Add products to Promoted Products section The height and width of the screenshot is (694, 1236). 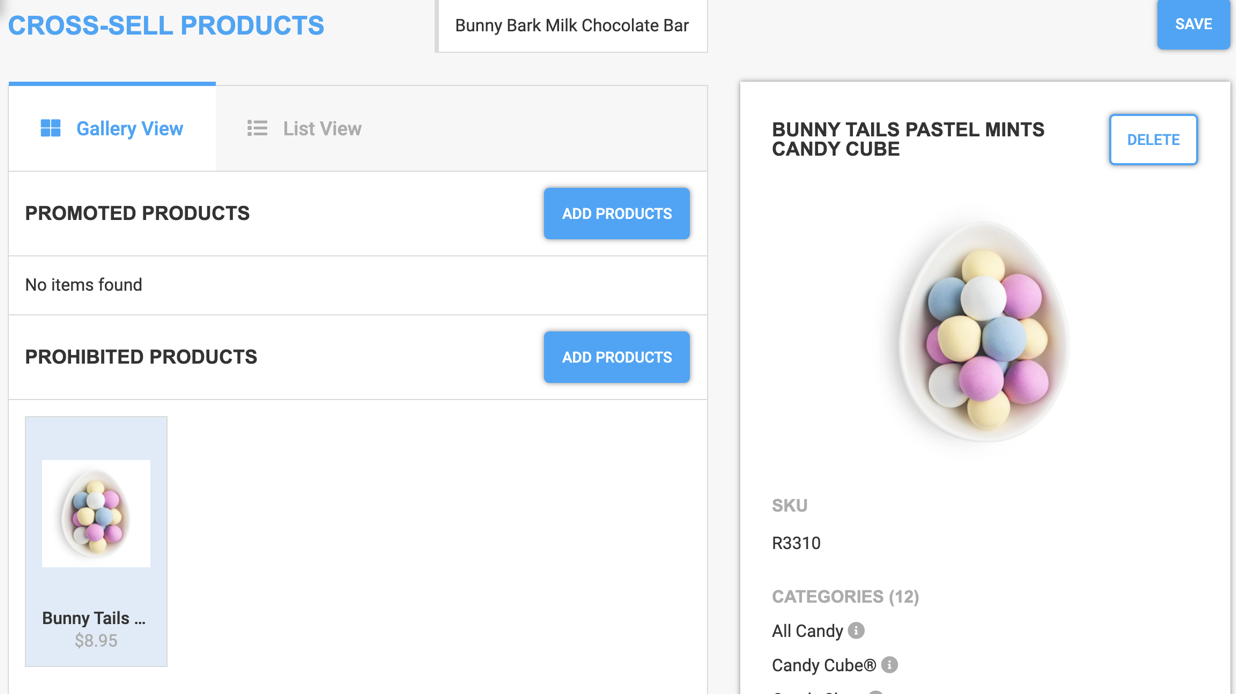616,214
